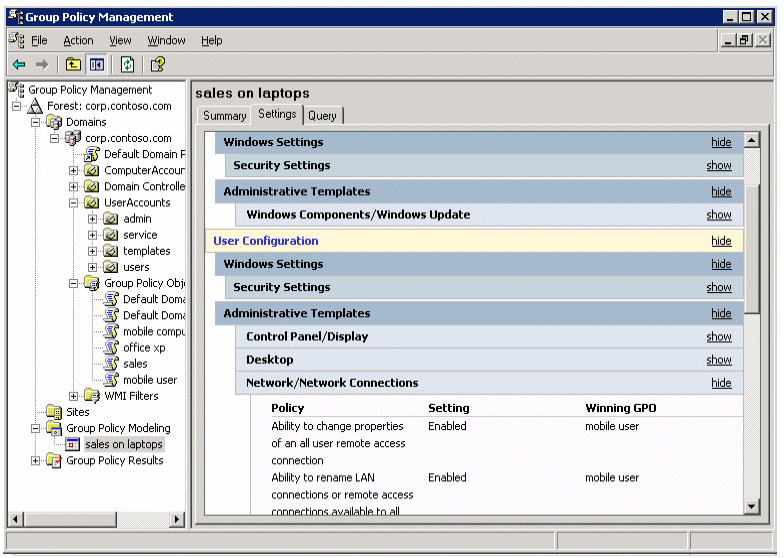This screenshot has width=784, height=558.
Task: Open the Action menu
Action: coord(78,41)
